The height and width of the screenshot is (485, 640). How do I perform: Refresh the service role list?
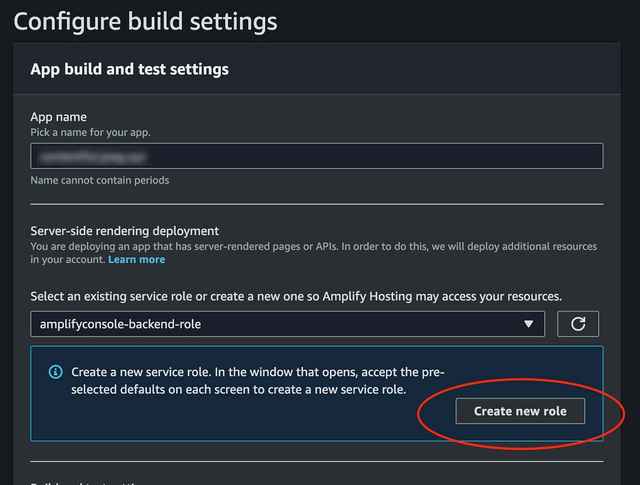[578, 324]
